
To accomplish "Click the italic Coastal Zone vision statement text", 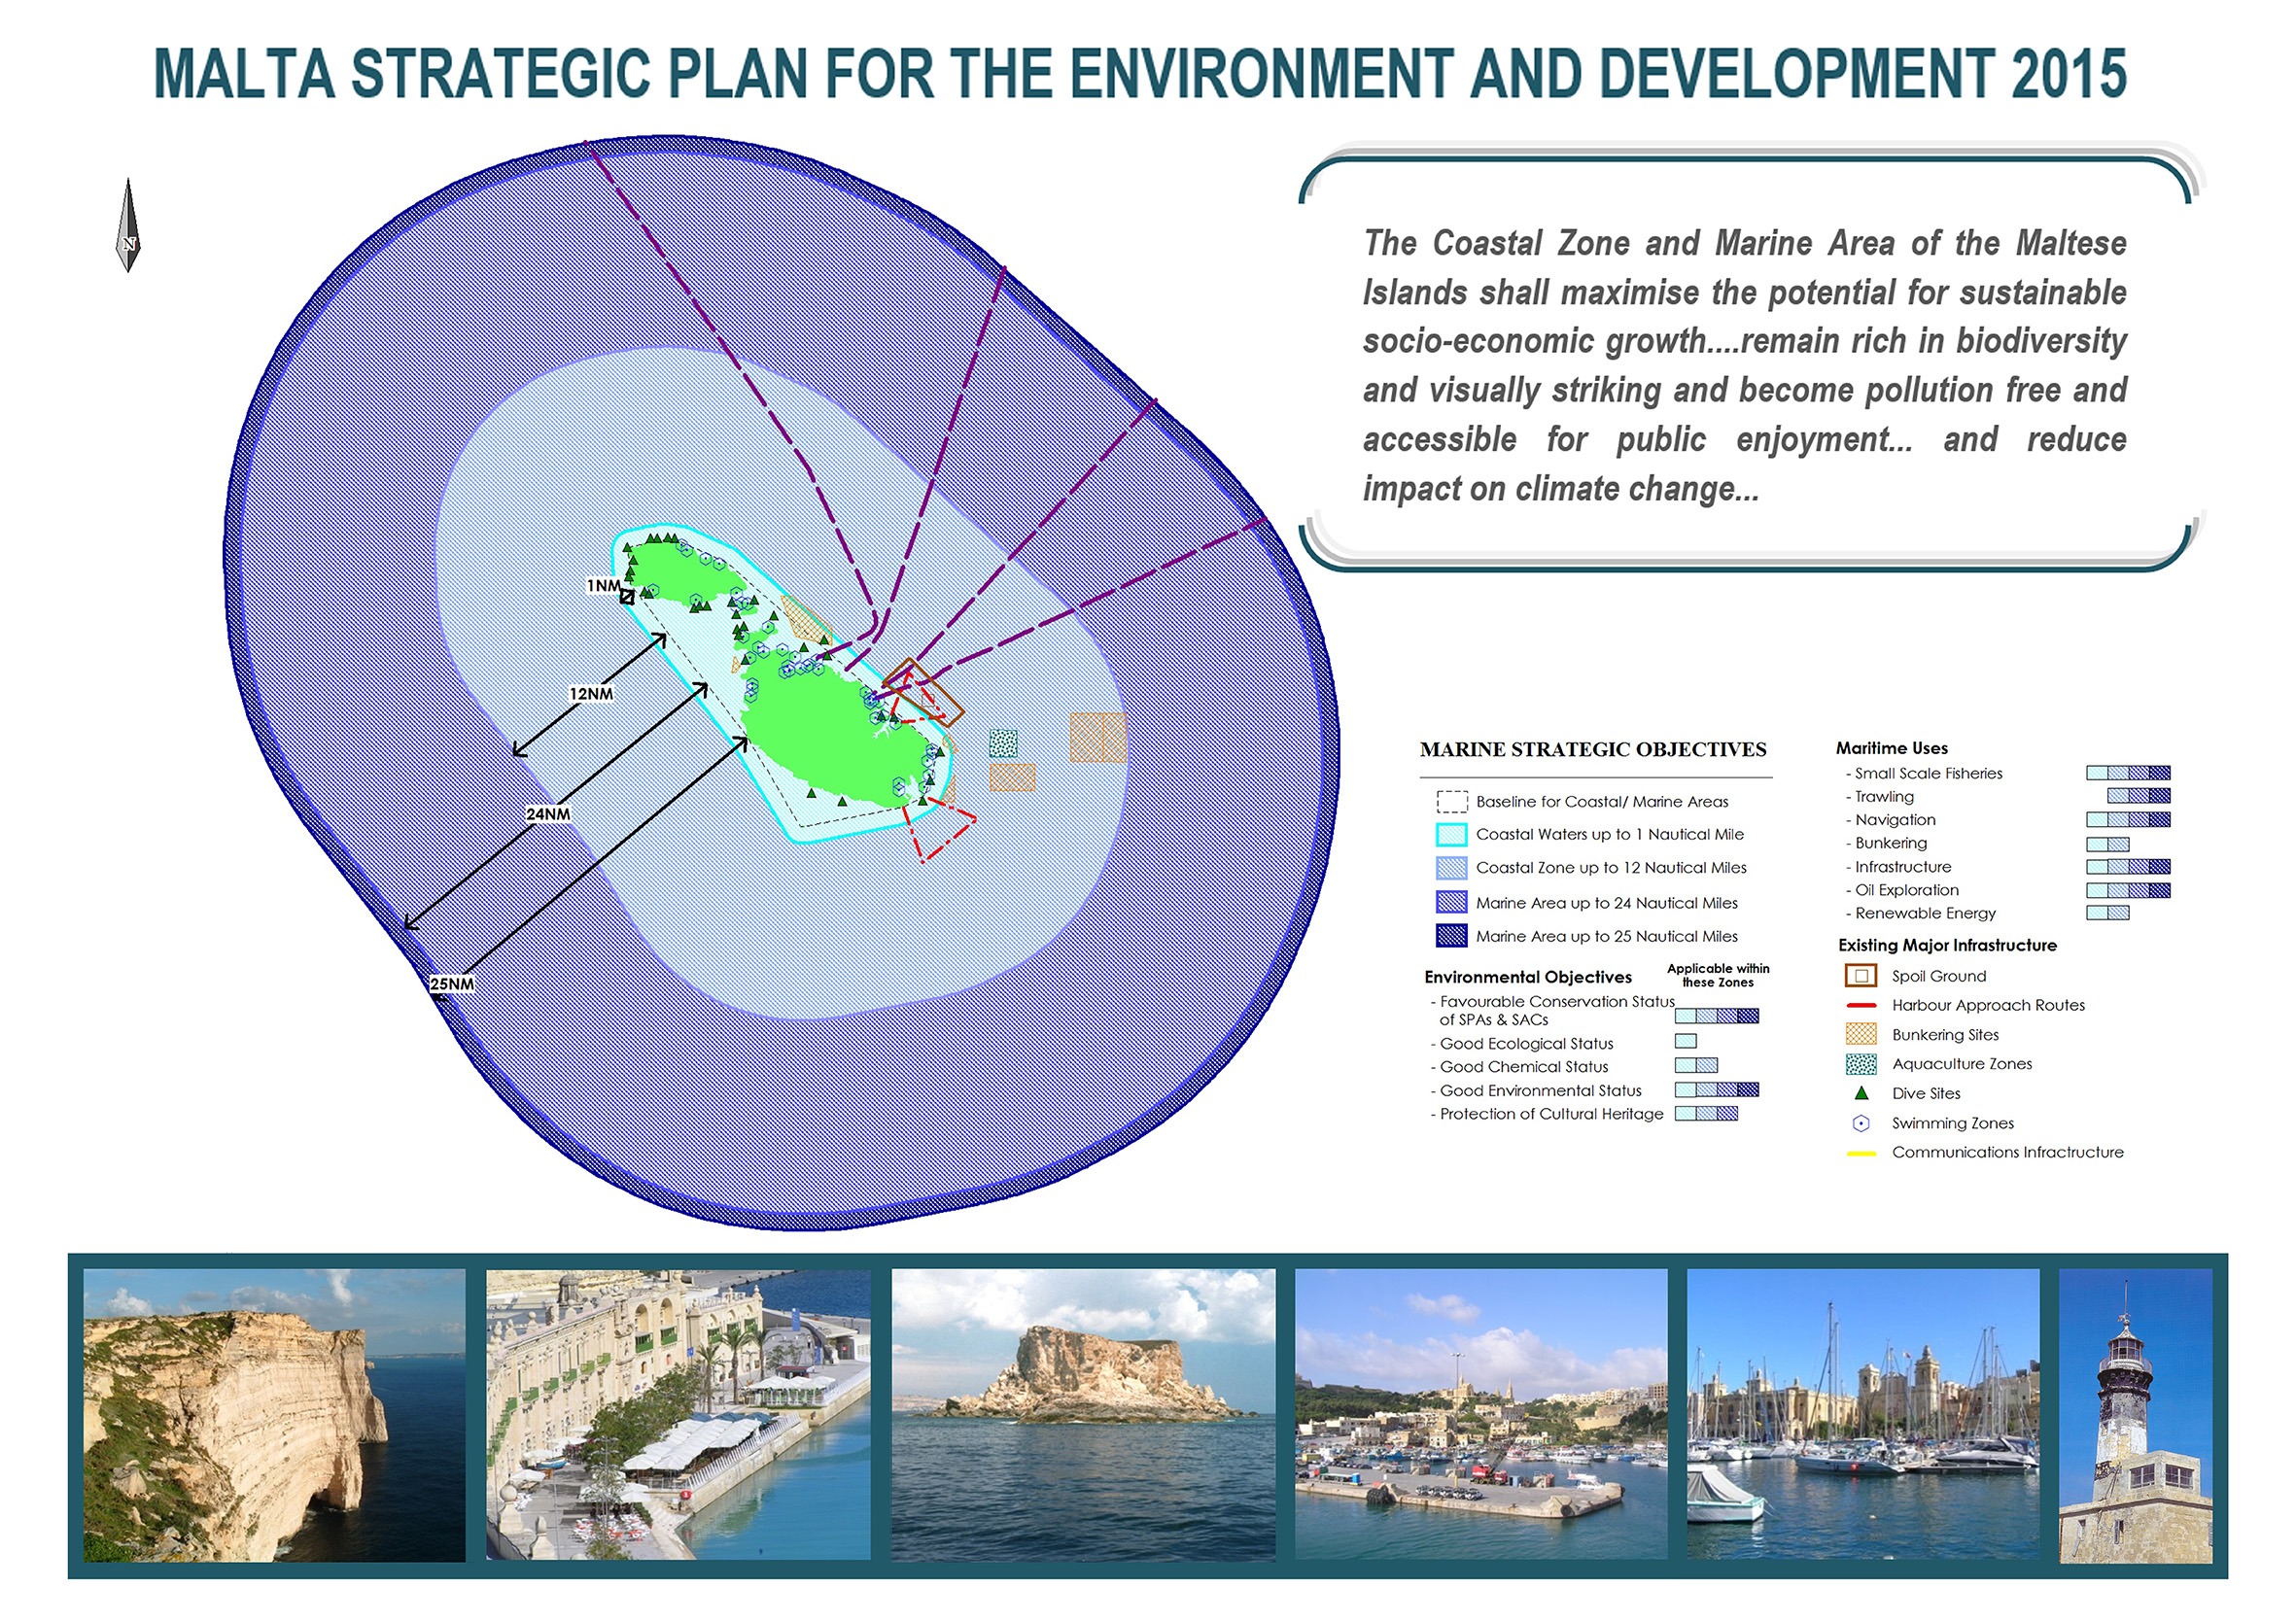I will (1744, 366).
